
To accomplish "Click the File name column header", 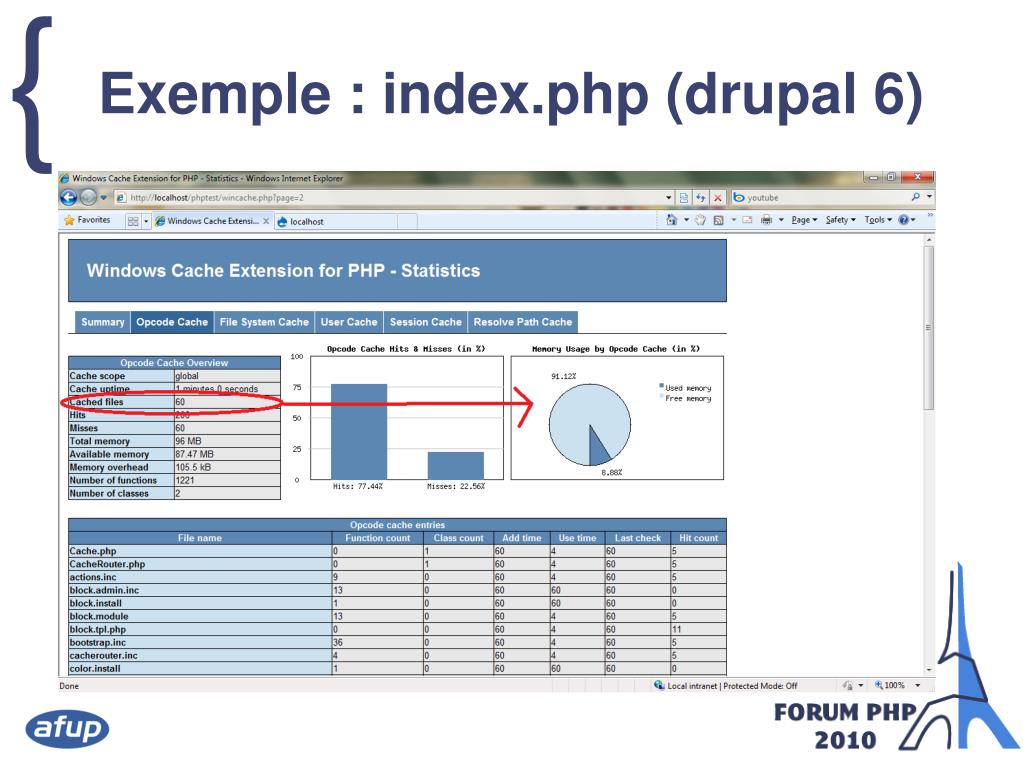I will point(200,538).
